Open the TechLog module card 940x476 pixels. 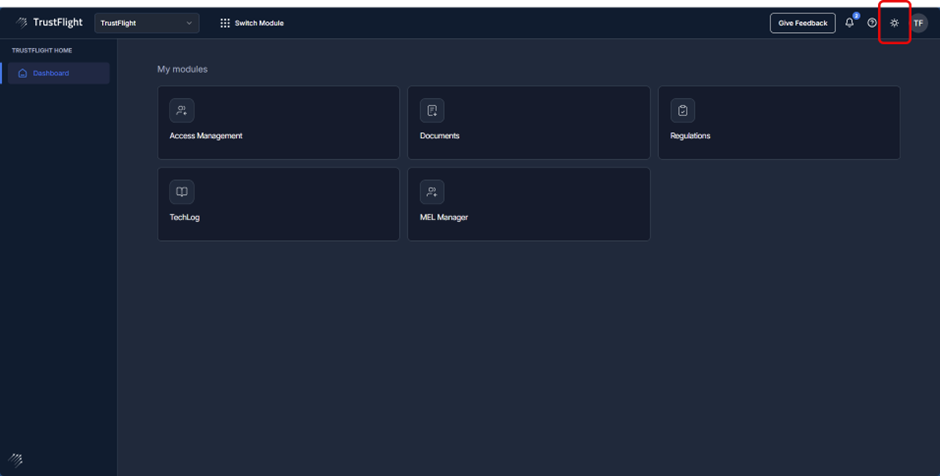278,205
